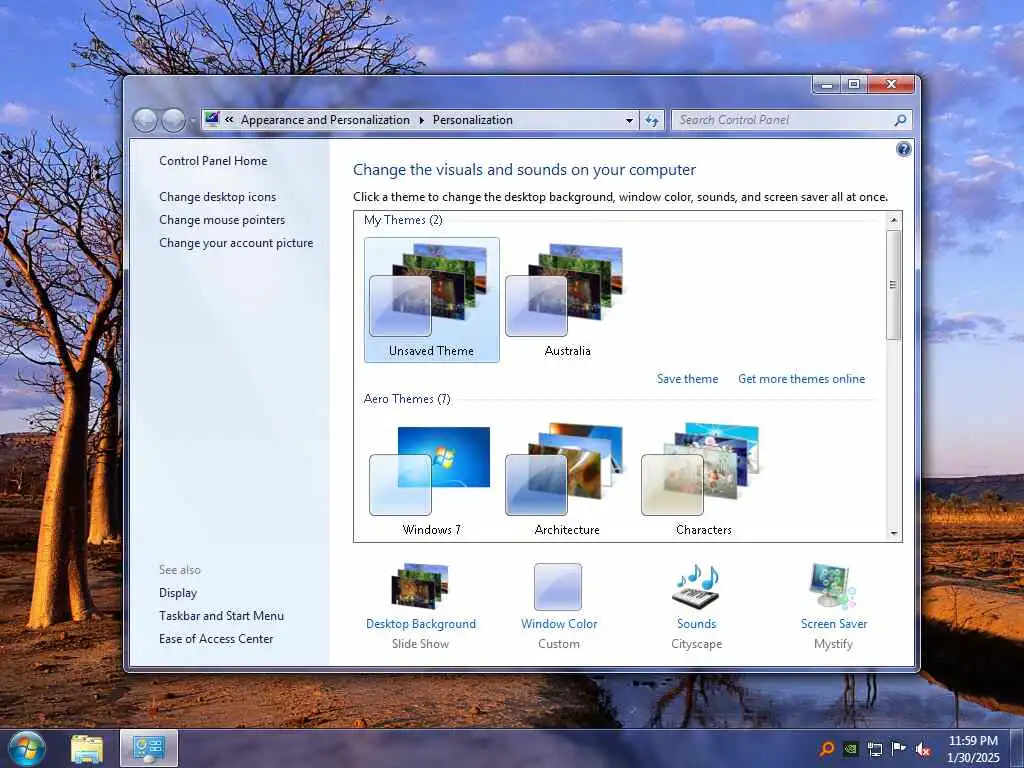Open the Sounds link text
This screenshot has height=768, width=1024.
click(x=696, y=624)
